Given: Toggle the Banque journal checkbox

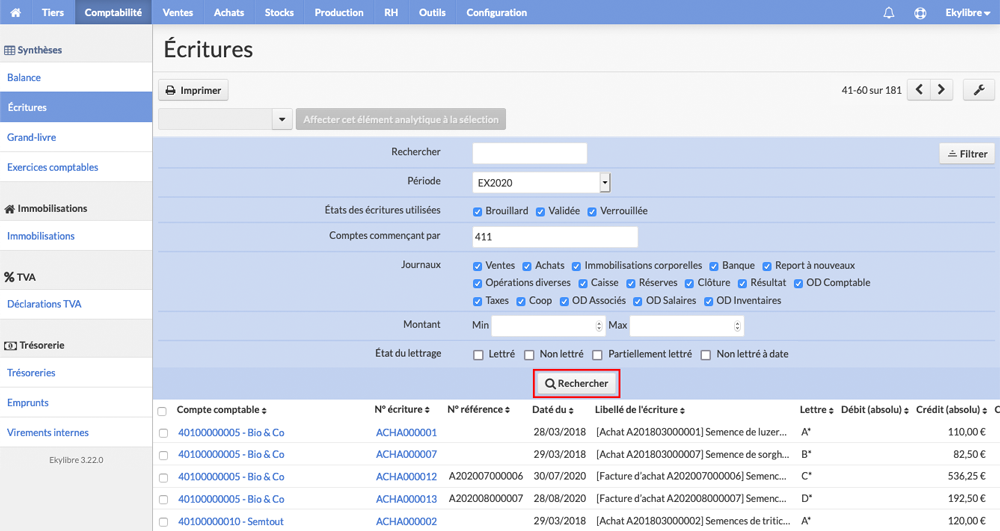Looking at the screenshot, I should (x=714, y=266).
